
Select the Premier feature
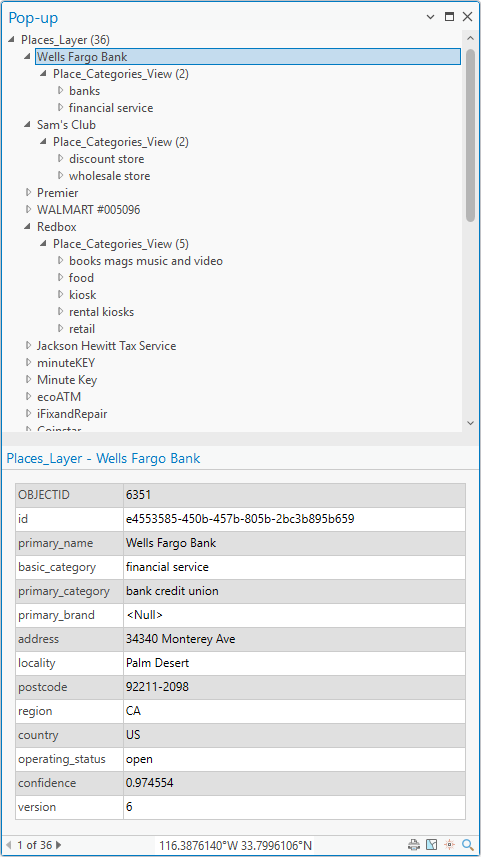[x=57, y=193]
